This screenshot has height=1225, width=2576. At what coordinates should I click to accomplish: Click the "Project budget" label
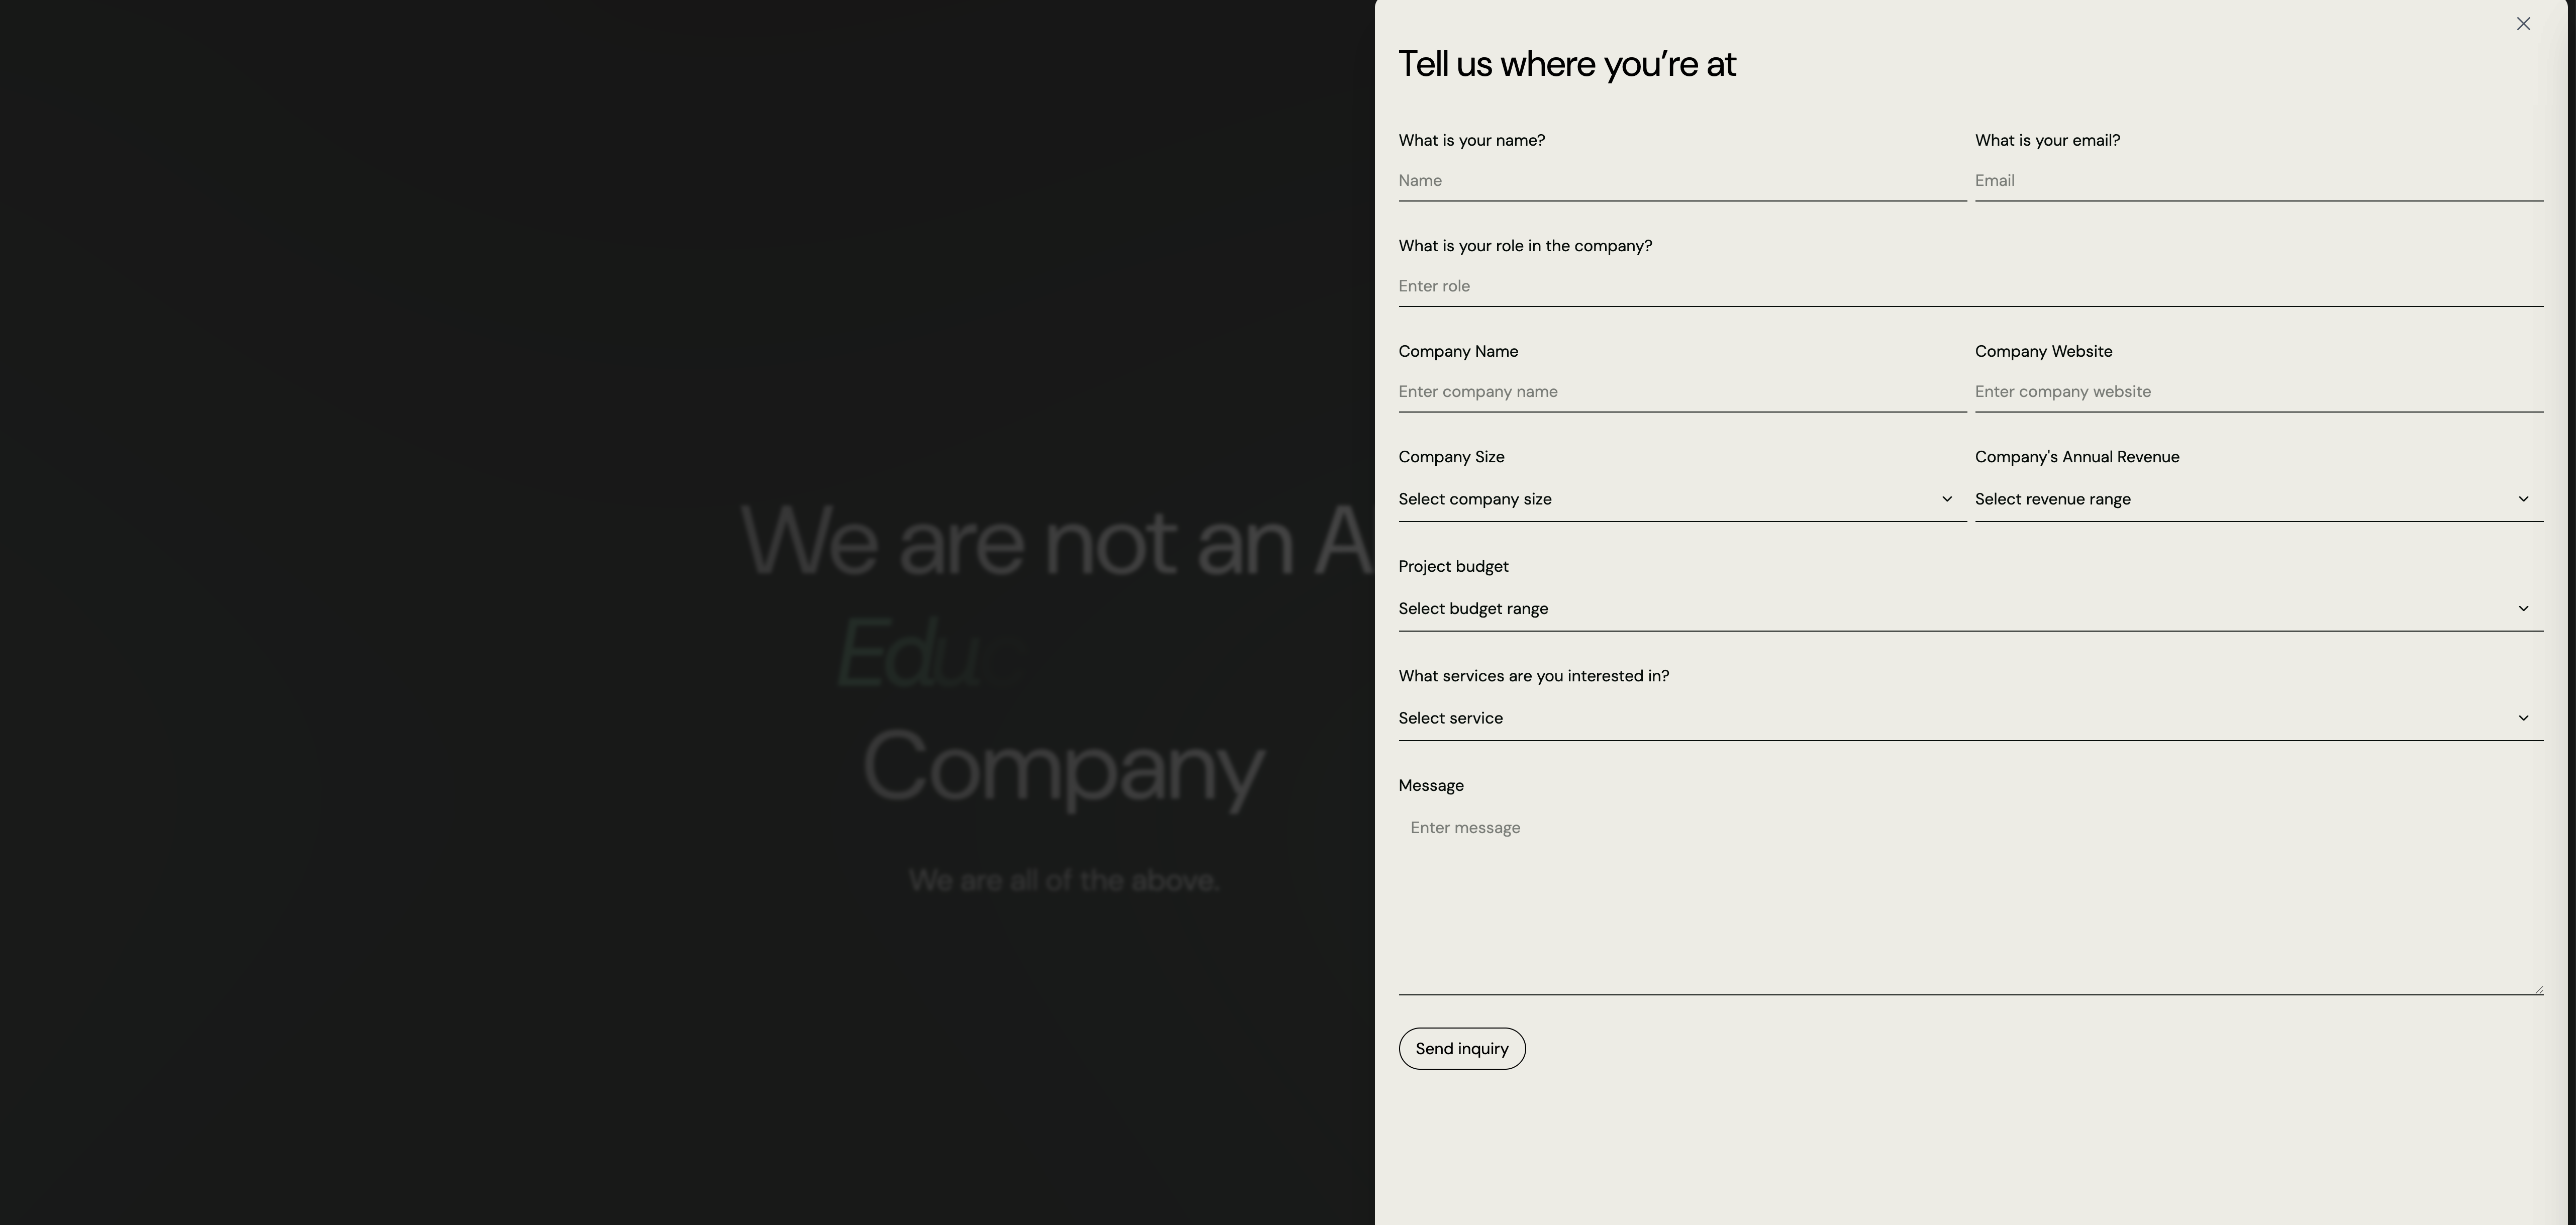click(x=1453, y=567)
